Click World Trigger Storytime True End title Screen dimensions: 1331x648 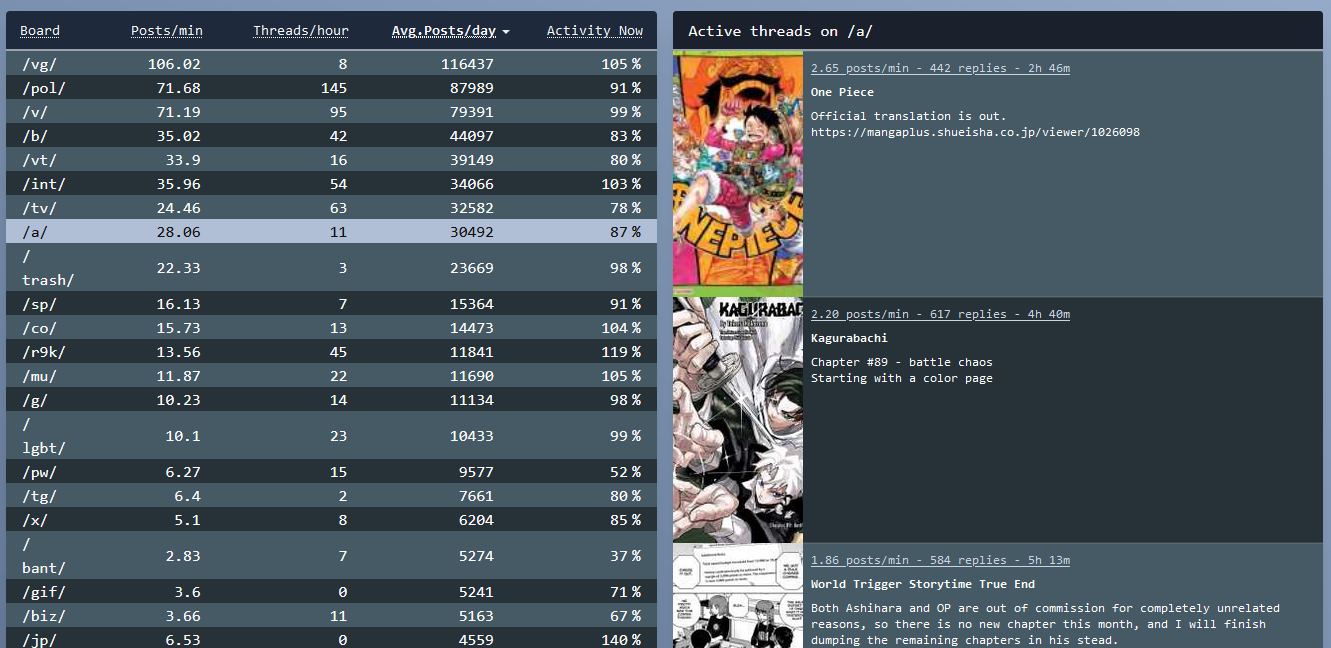(923, 584)
